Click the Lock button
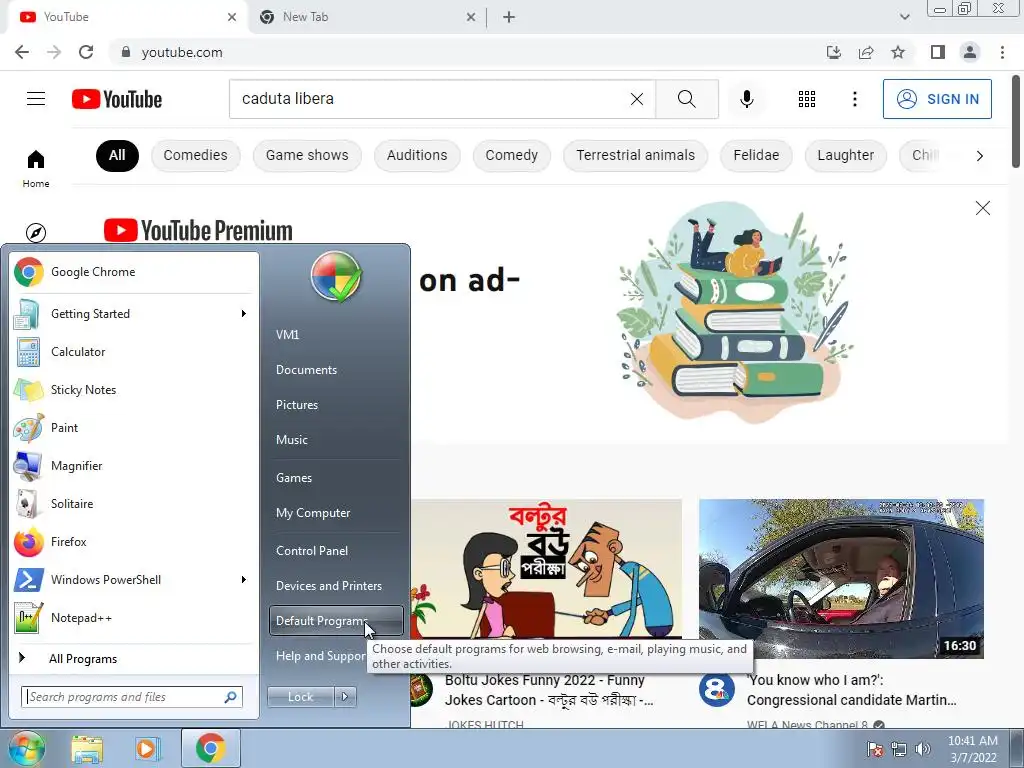This screenshot has width=1024, height=768. click(300, 697)
